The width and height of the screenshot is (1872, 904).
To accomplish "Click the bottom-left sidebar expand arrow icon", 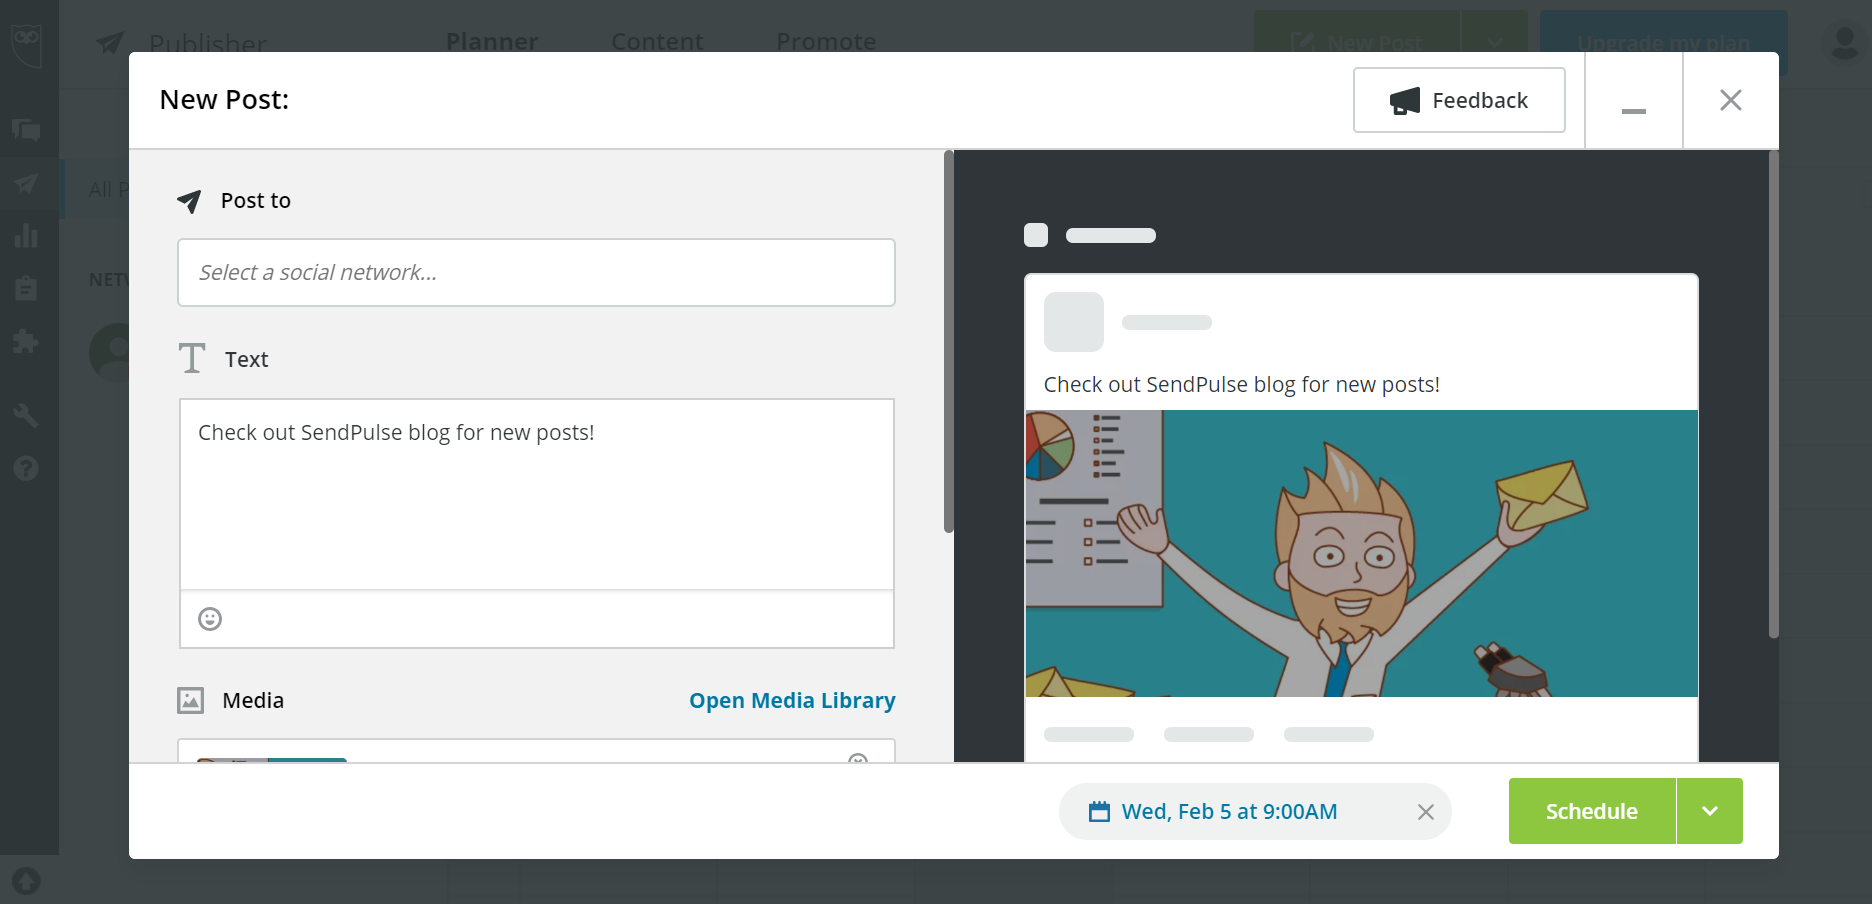I will coord(27,881).
